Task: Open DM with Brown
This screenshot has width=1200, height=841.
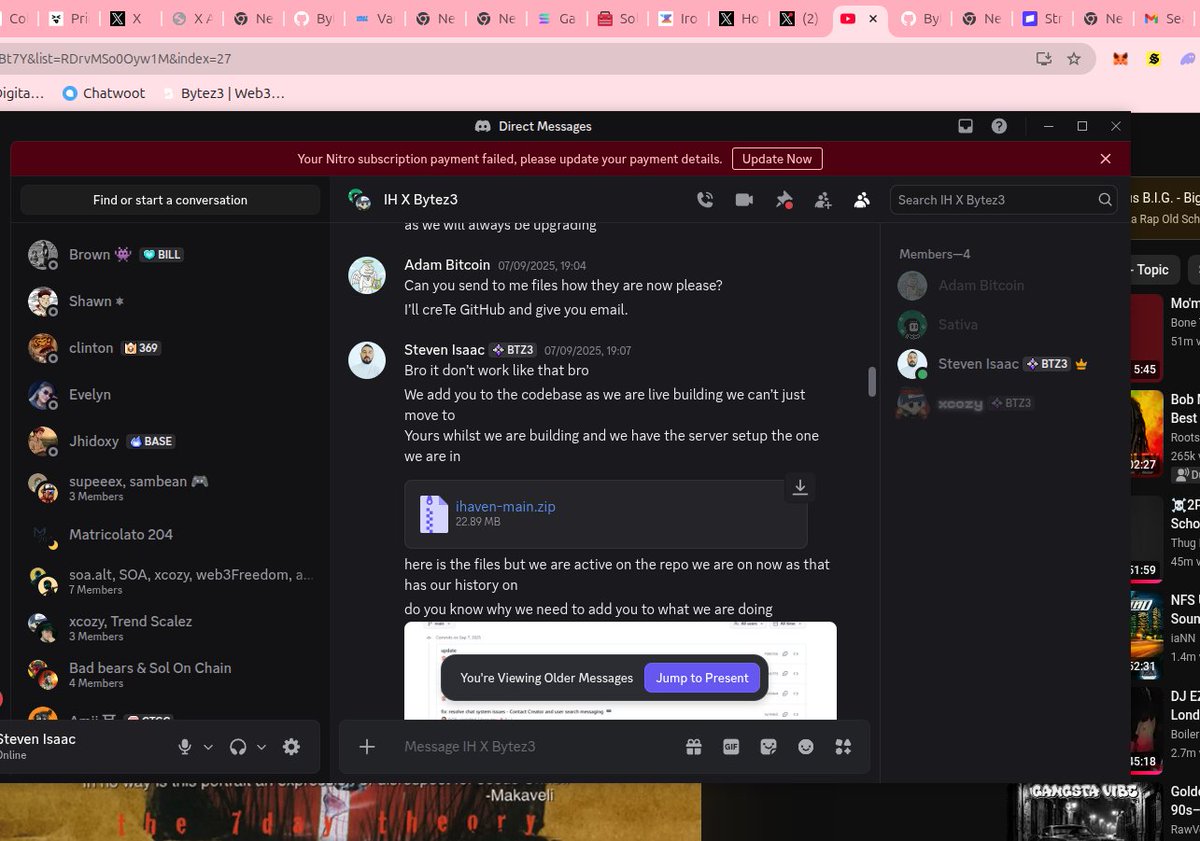Action: point(170,255)
